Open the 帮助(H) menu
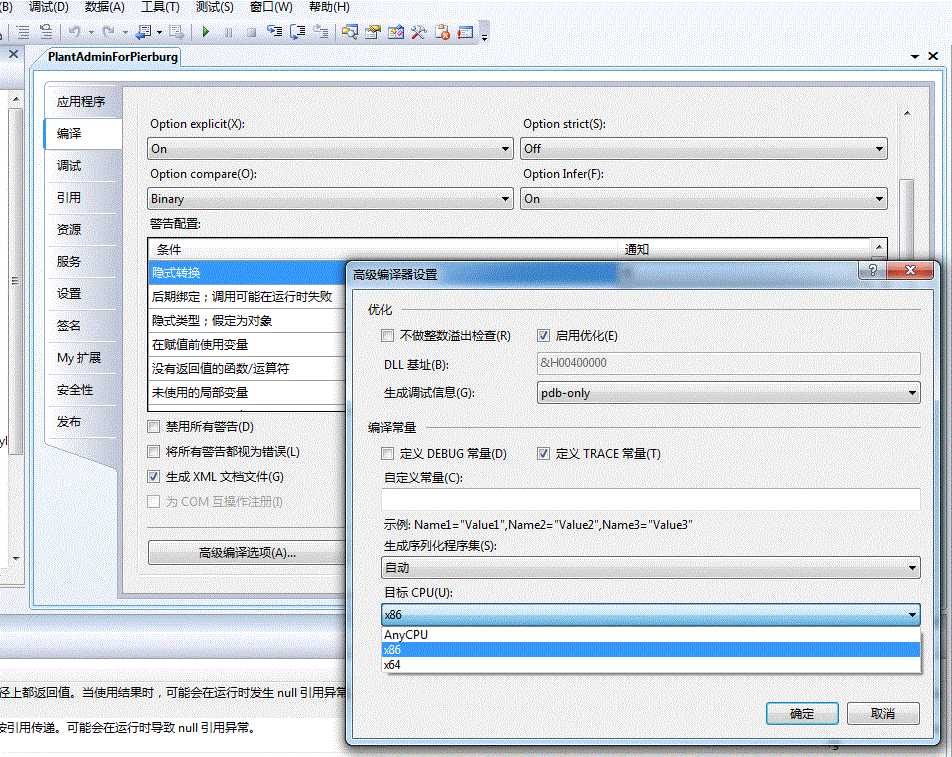This screenshot has width=952, height=757. (x=329, y=7)
